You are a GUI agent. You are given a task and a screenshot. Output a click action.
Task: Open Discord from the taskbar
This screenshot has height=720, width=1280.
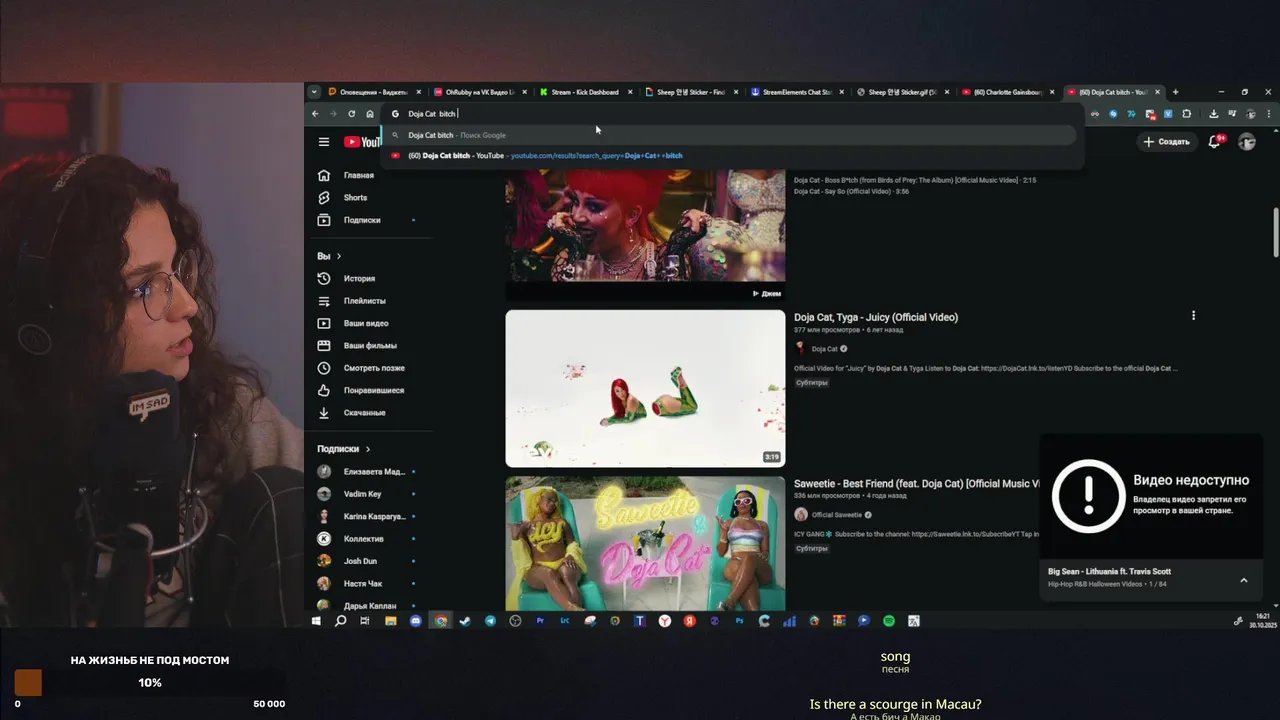tap(416, 621)
